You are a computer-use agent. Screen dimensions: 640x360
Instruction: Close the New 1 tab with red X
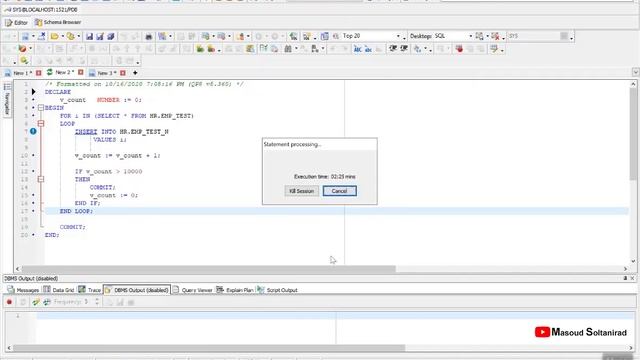coord(39,73)
